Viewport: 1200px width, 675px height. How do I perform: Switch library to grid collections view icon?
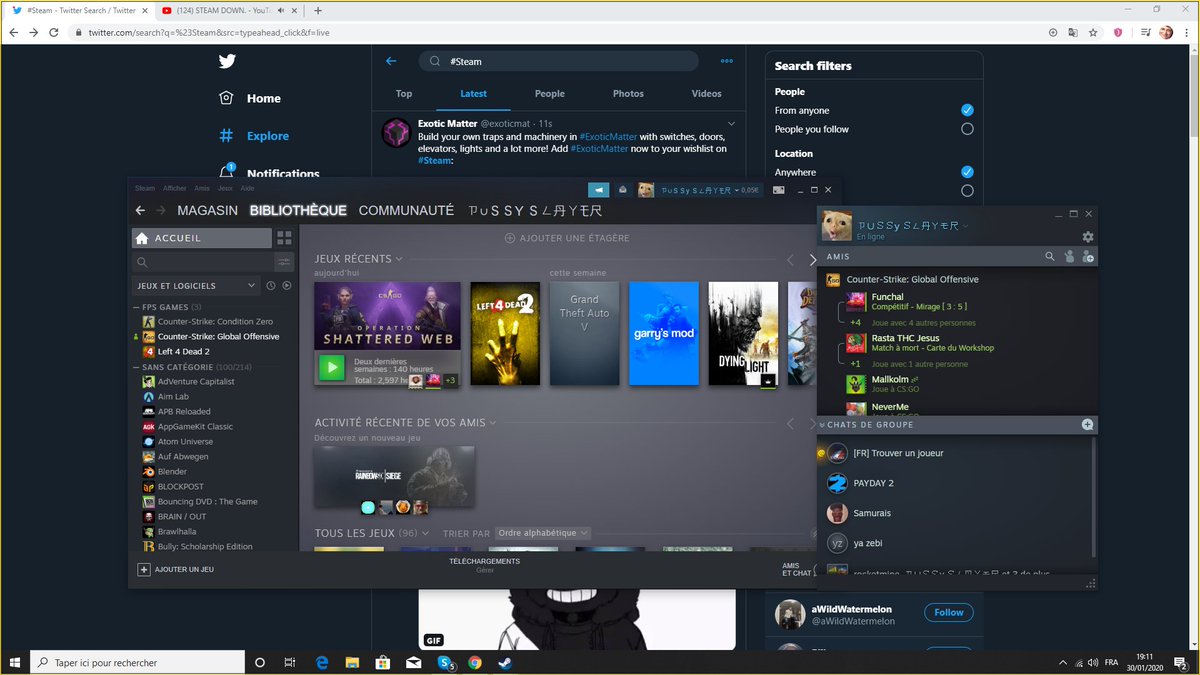pyautogui.click(x=284, y=238)
